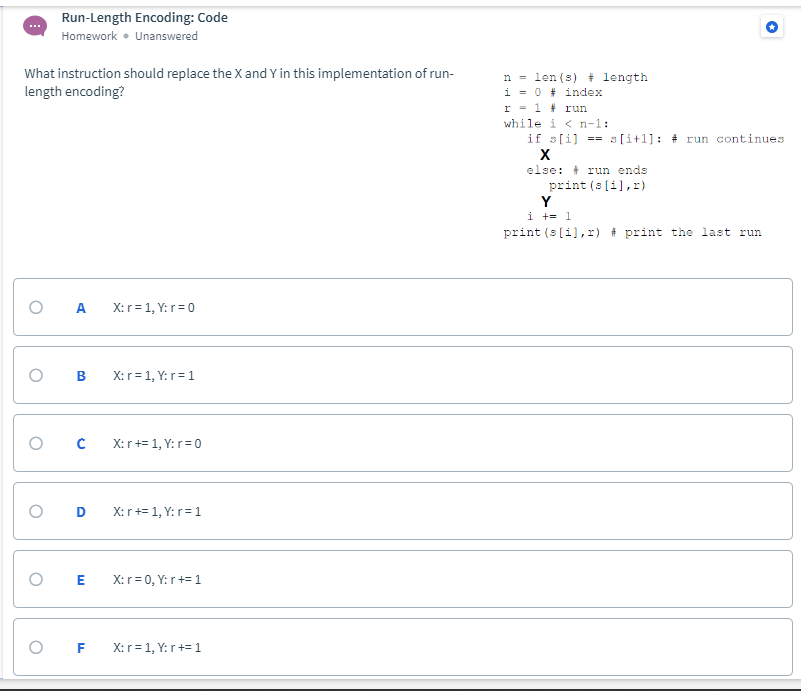
Task: Click the letter B option label
Action: [x=81, y=376]
